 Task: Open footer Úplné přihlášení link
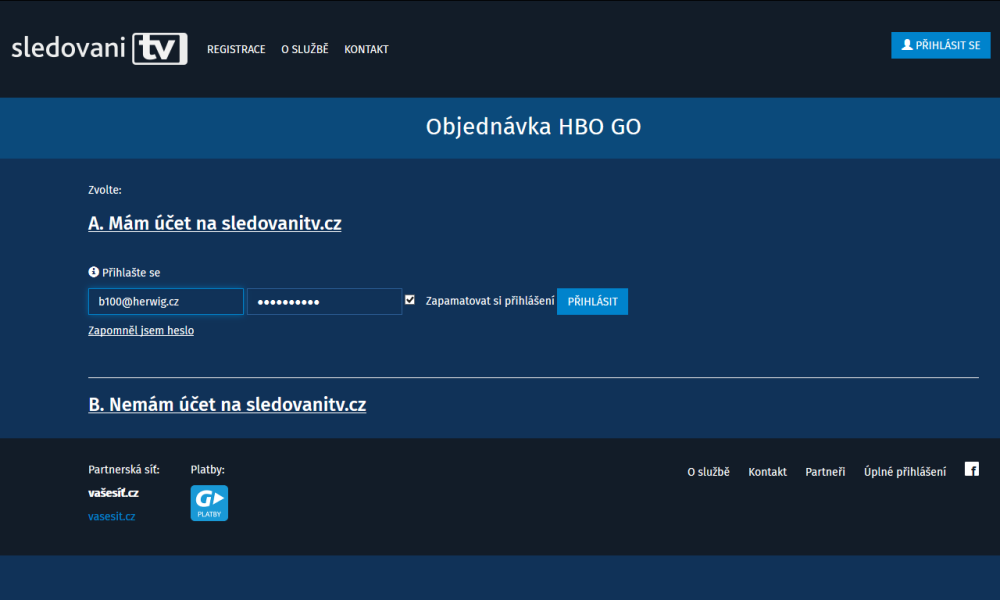905,472
